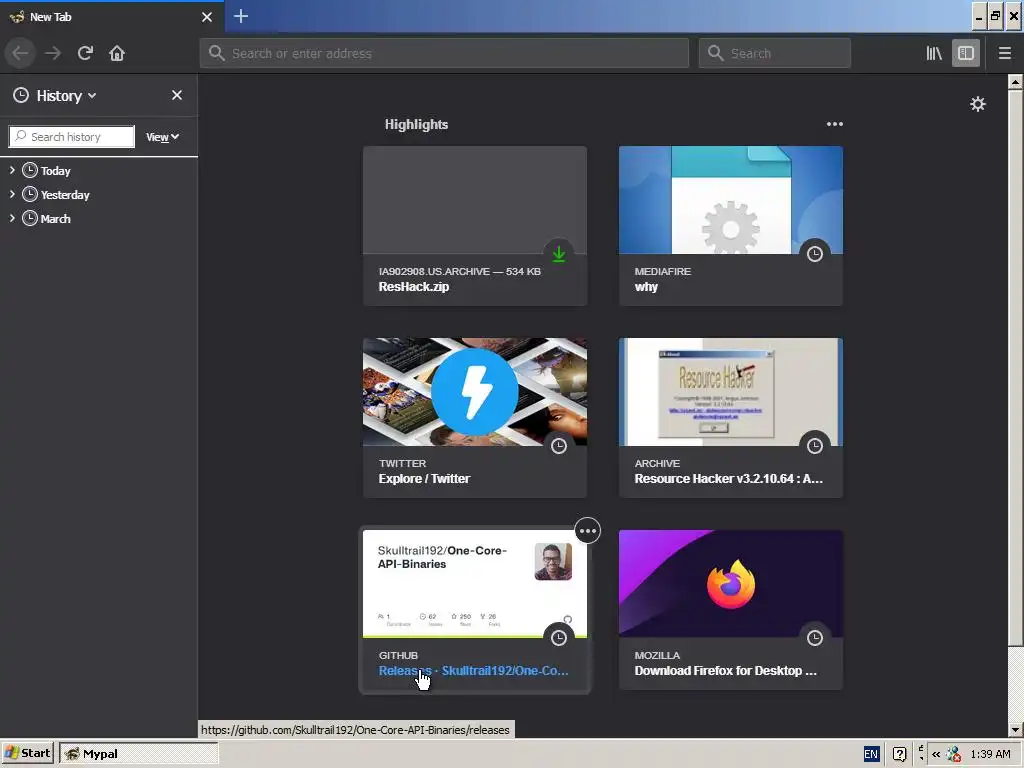Click the history clock badge on Twitter card
This screenshot has height=768, width=1024.
pyautogui.click(x=559, y=446)
